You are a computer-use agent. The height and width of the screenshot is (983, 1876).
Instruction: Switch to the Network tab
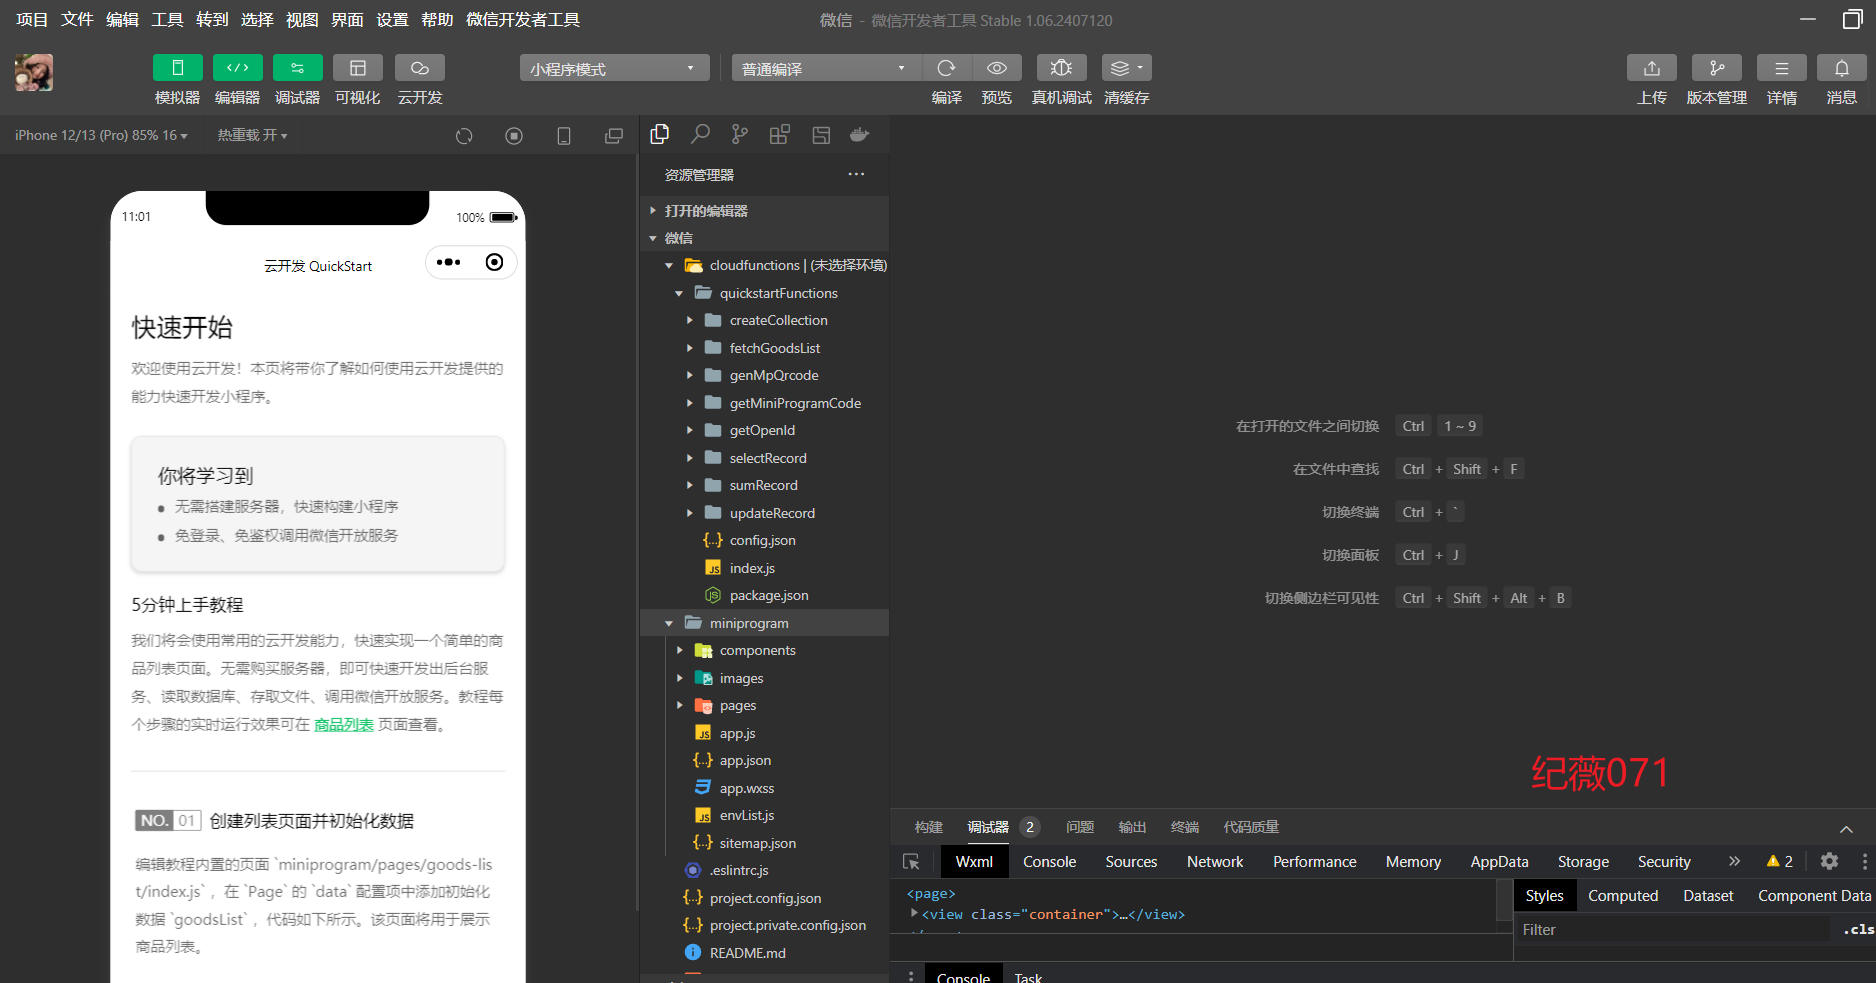[x=1215, y=861]
